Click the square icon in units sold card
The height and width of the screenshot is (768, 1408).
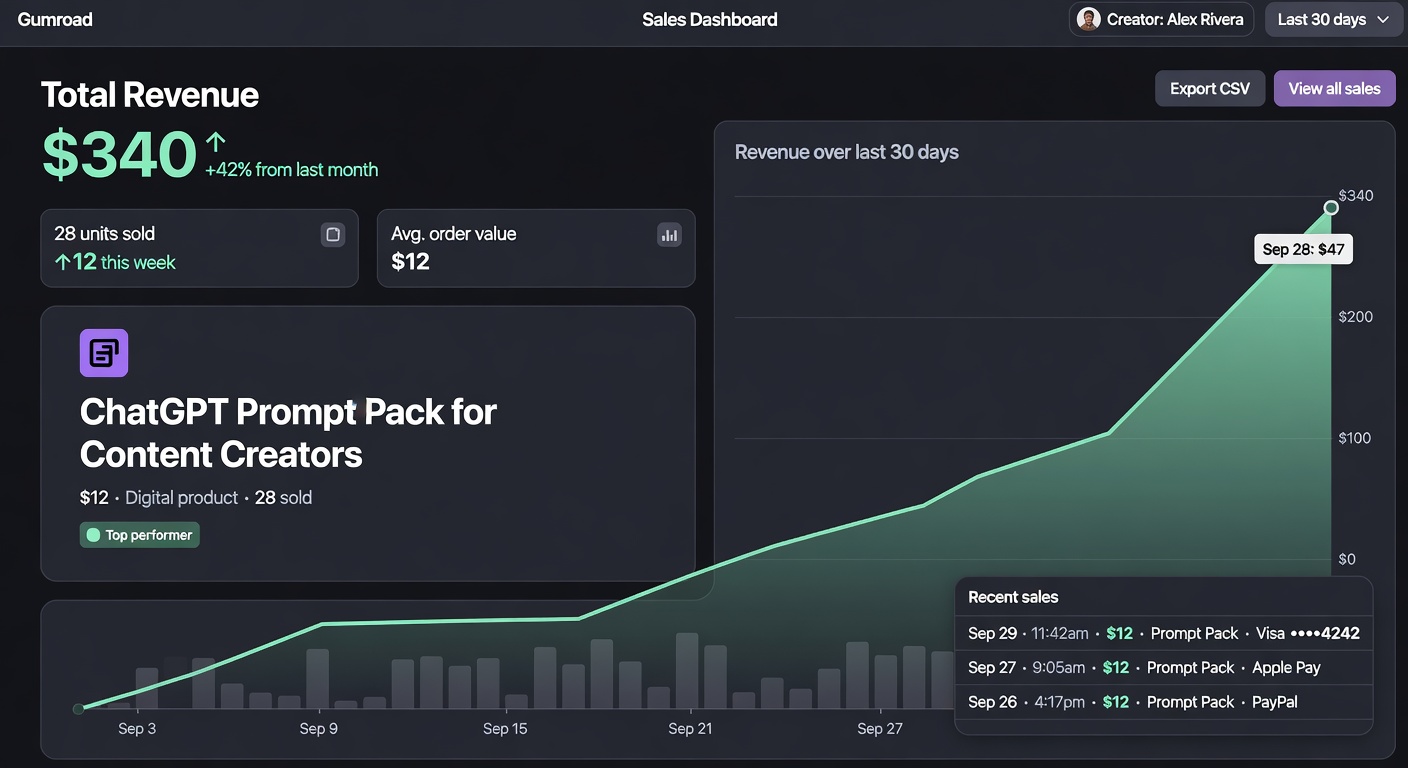point(333,234)
